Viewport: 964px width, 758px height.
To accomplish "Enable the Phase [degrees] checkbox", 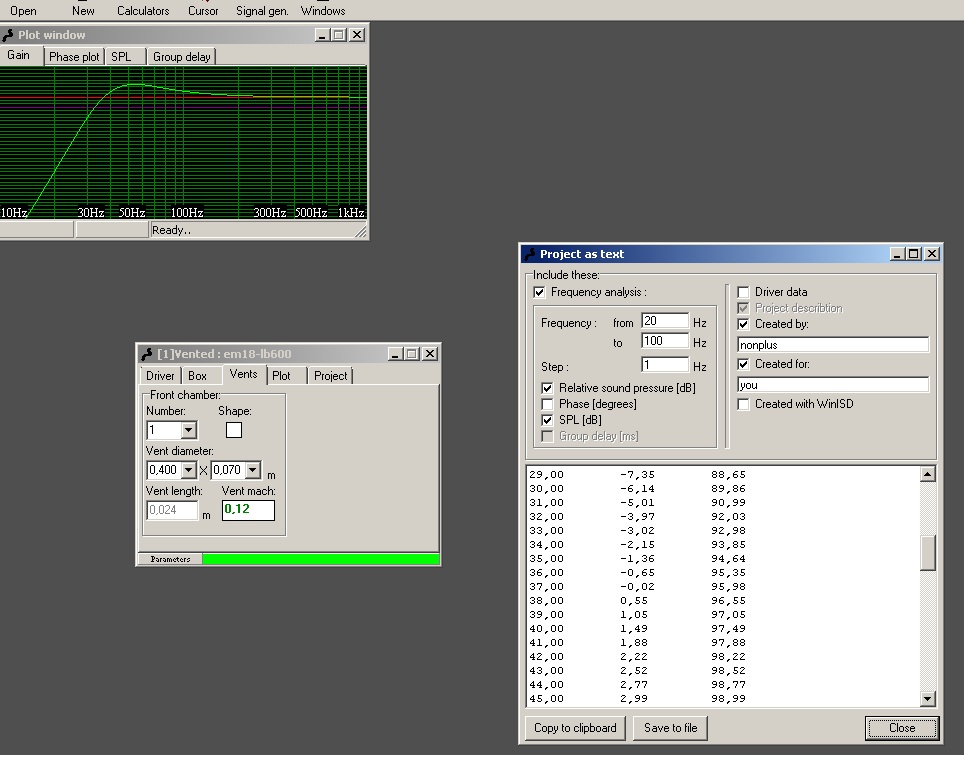I will pyautogui.click(x=547, y=404).
